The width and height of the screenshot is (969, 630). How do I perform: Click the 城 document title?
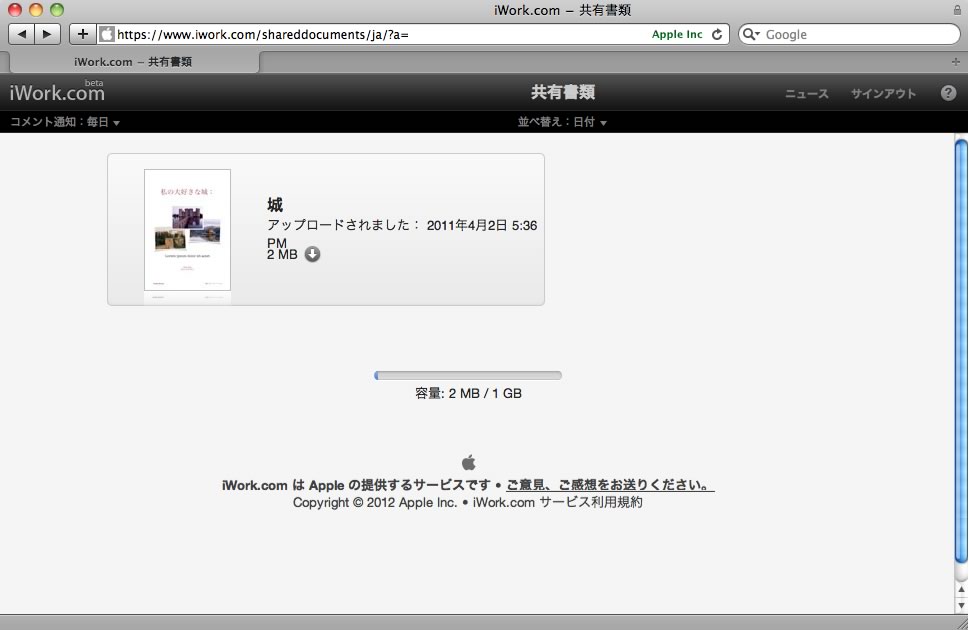click(275, 205)
